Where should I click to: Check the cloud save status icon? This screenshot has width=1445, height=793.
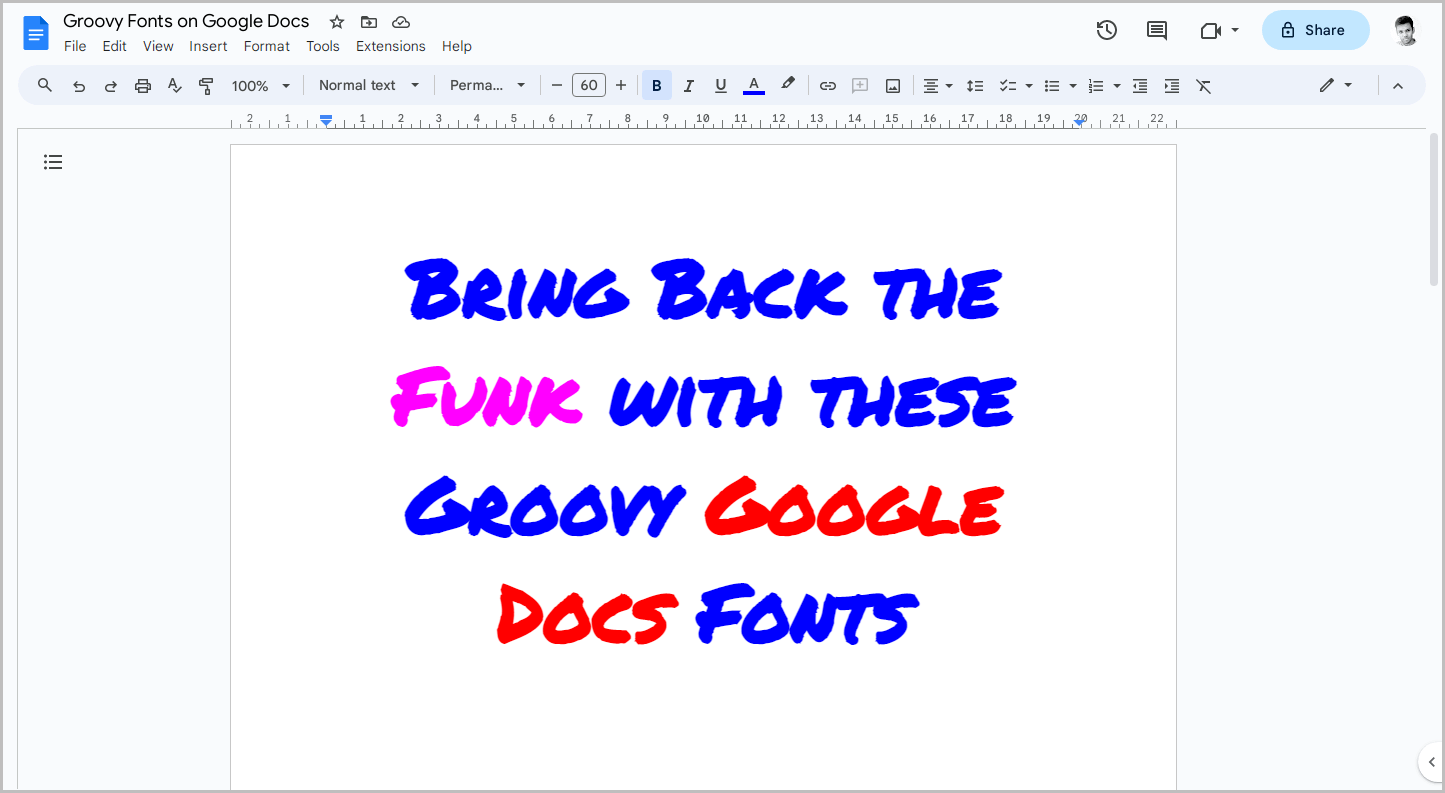tap(401, 22)
